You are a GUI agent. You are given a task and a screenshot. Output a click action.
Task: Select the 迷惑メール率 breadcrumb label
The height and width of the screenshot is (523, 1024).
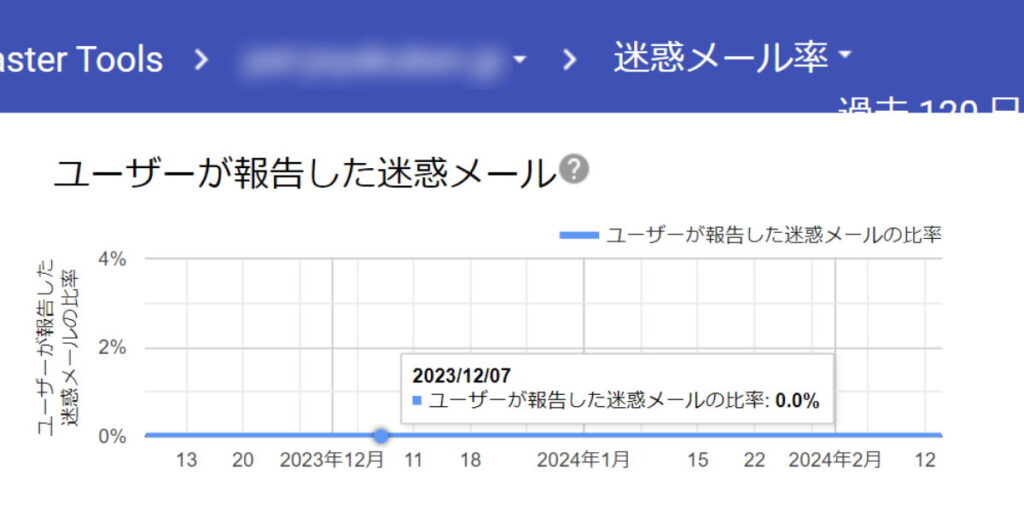tap(720, 58)
